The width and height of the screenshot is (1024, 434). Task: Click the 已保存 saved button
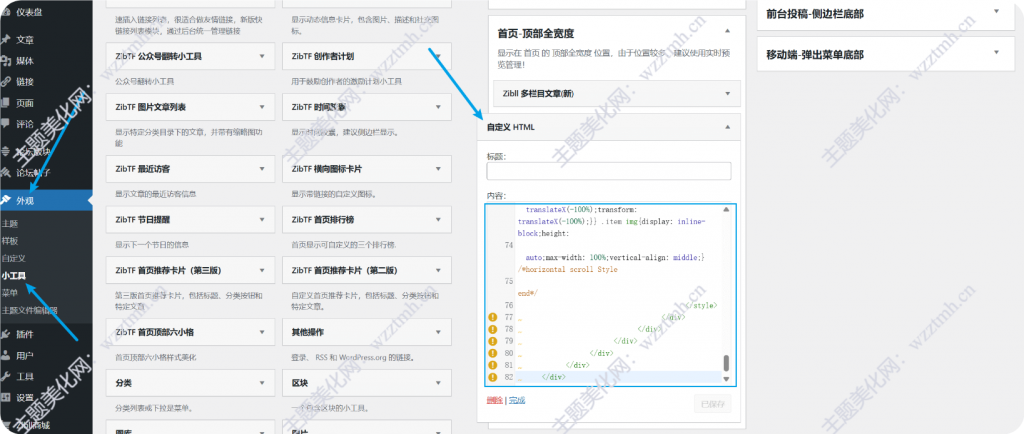[x=712, y=403]
